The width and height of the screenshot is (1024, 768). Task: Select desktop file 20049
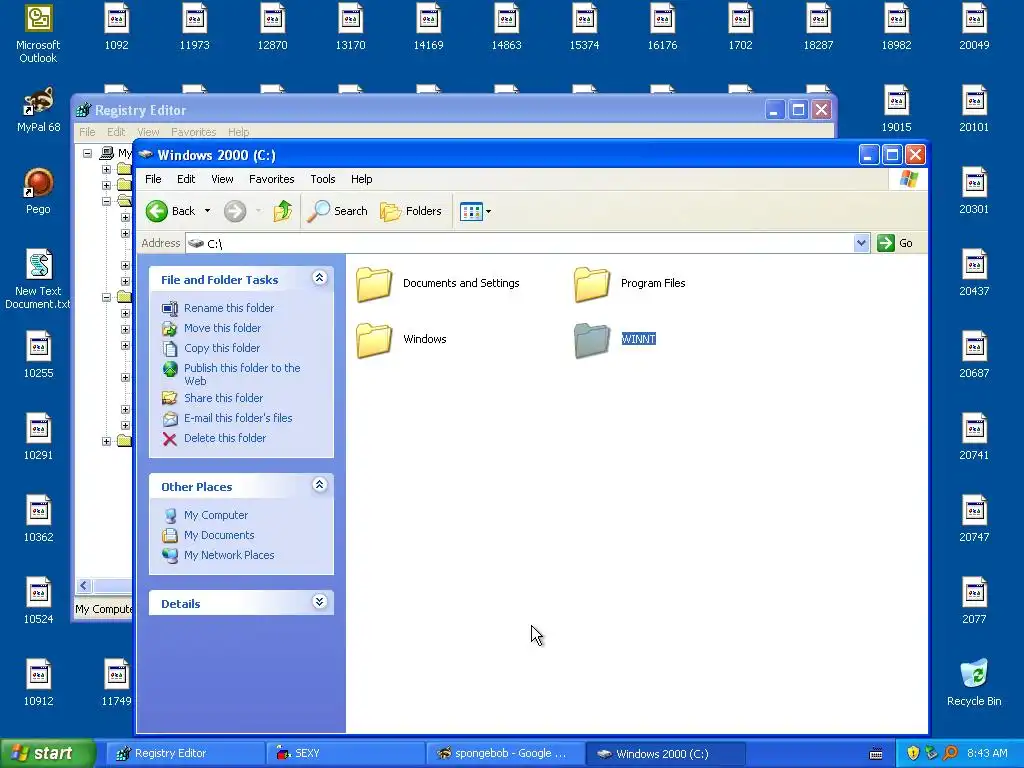coord(974,27)
